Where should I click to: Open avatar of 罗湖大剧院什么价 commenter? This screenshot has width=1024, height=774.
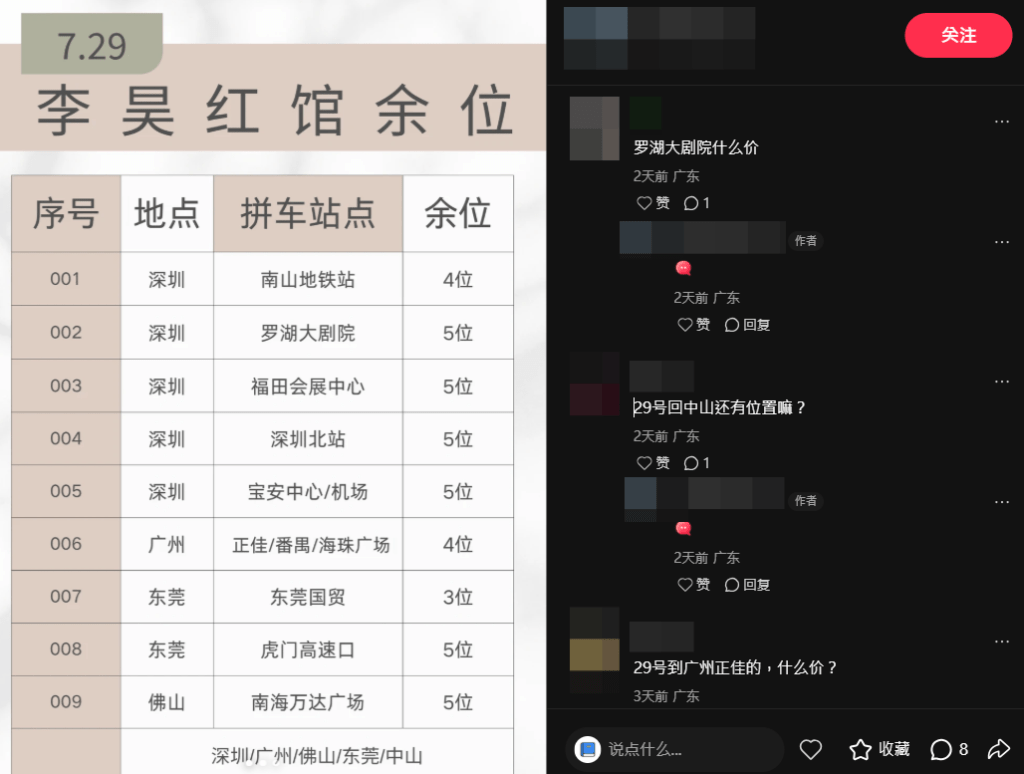click(594, 129)
